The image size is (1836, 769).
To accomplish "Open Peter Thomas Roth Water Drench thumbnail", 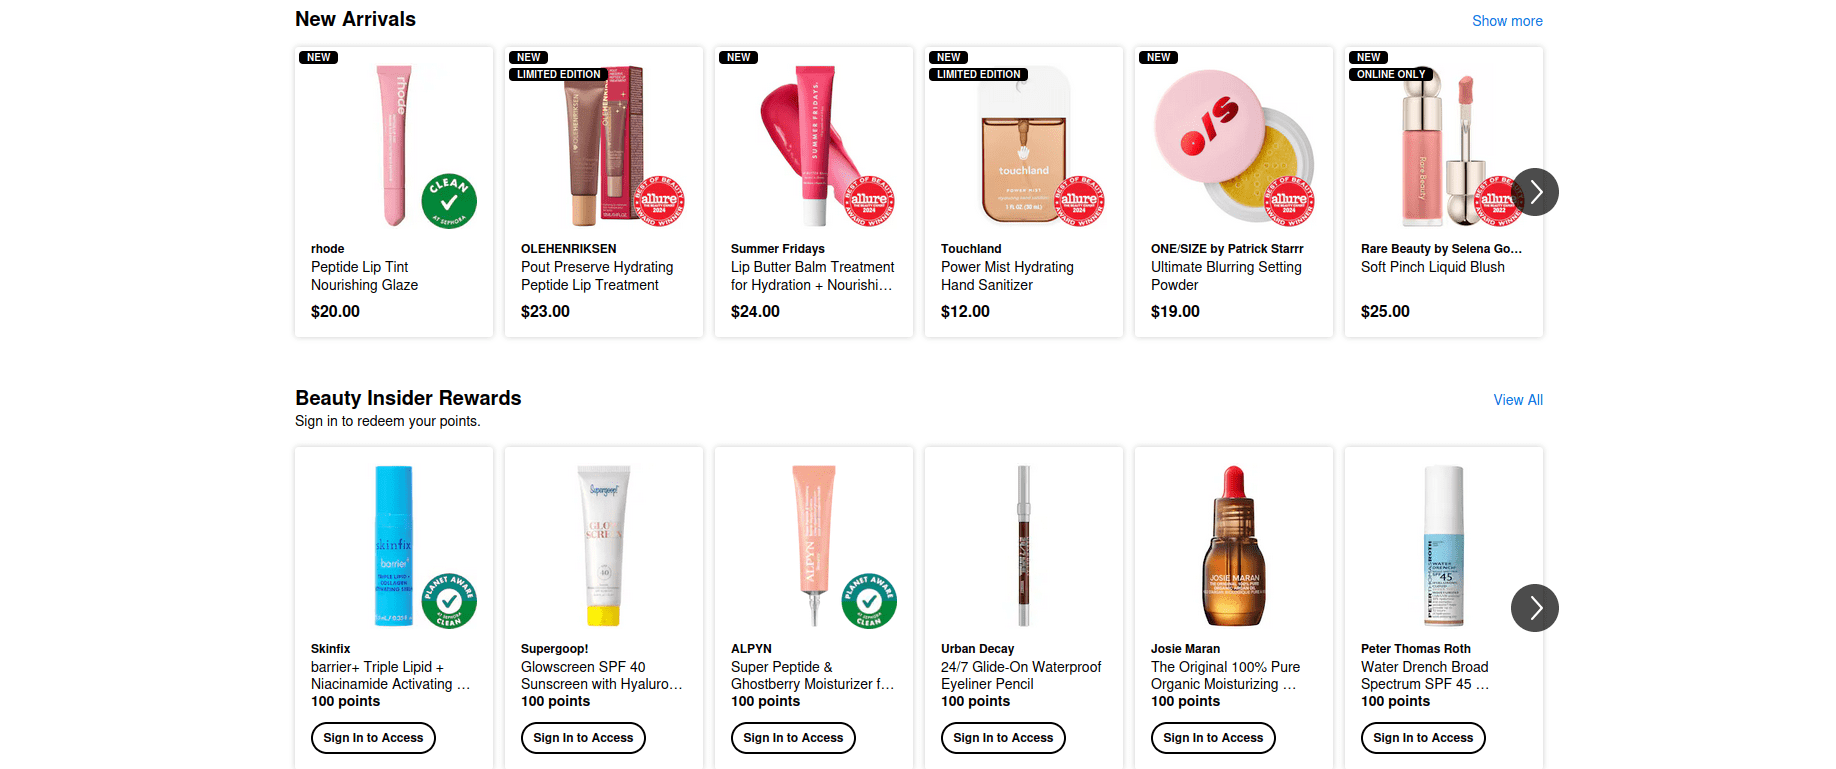I will [x=1443, y=545].
